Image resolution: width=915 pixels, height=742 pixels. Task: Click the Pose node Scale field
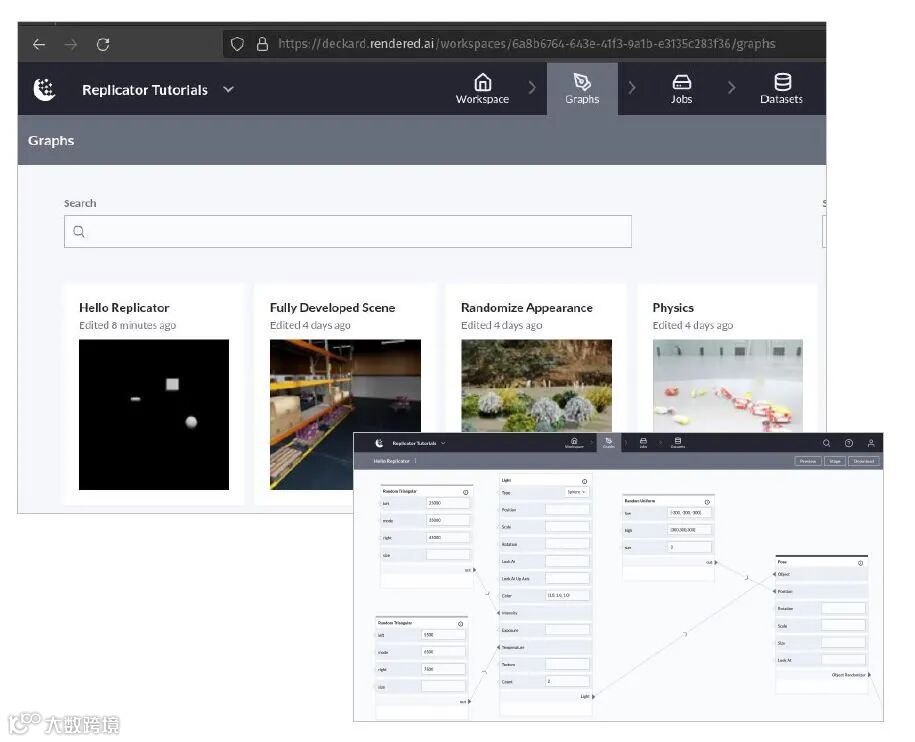click(843, 626)
